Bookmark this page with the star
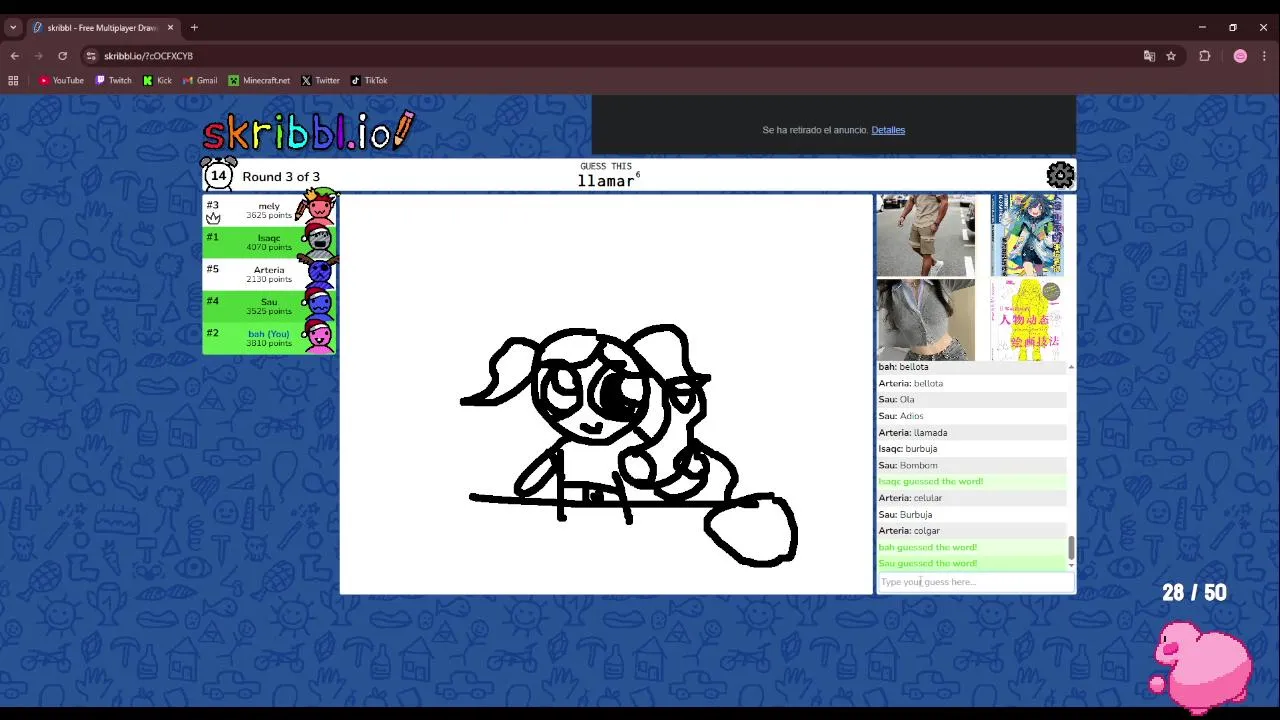The image size is (1280, 720). tap(1171, 56)
